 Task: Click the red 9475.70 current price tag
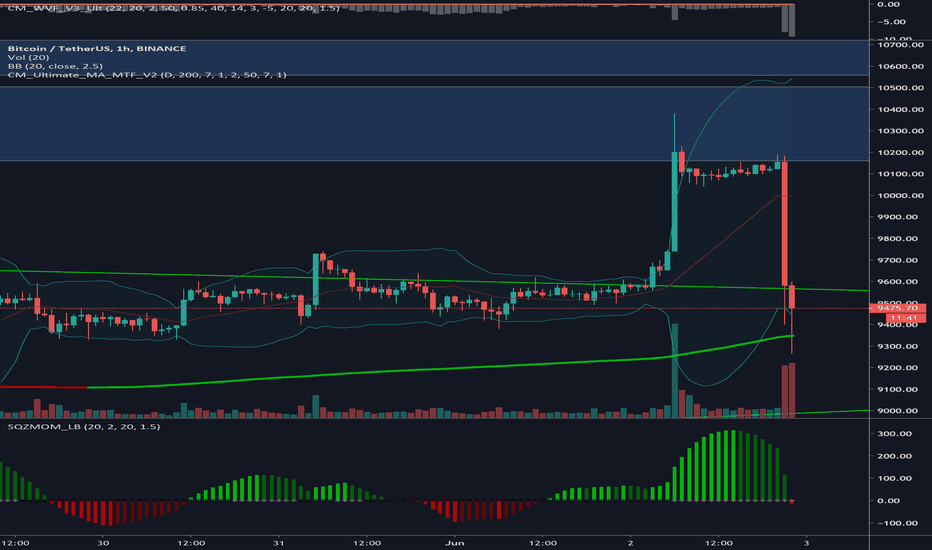(x=898, y=308)
